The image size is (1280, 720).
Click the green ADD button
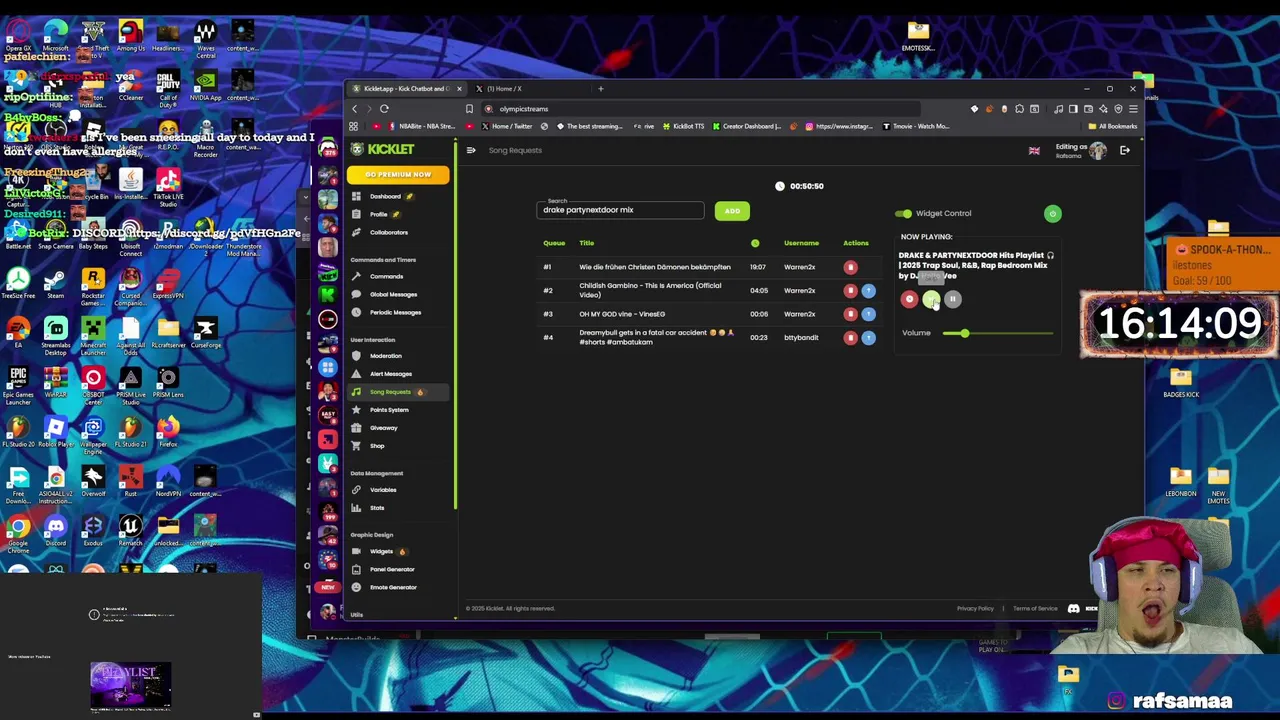[x=732, y=211]
